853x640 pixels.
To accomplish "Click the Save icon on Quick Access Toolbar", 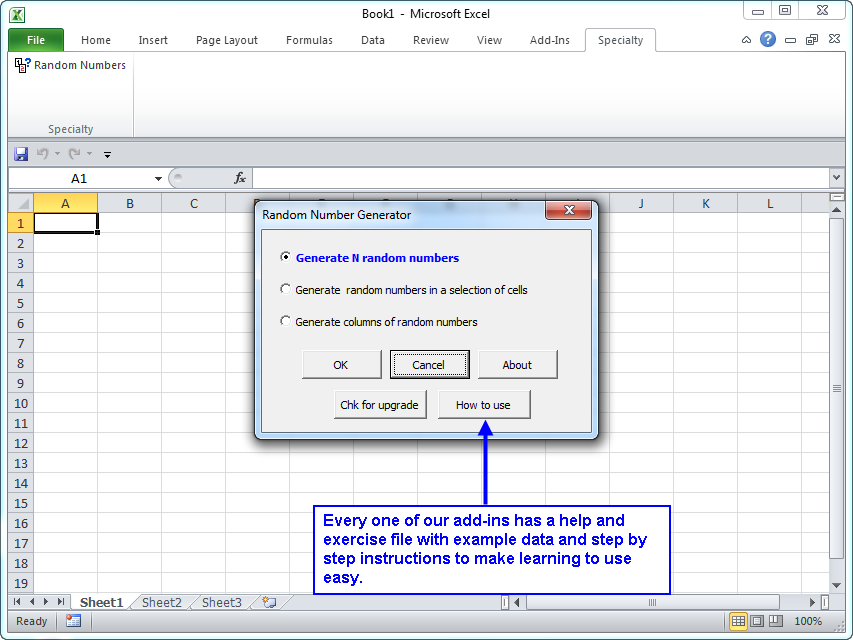I will [x=20, y=153].
